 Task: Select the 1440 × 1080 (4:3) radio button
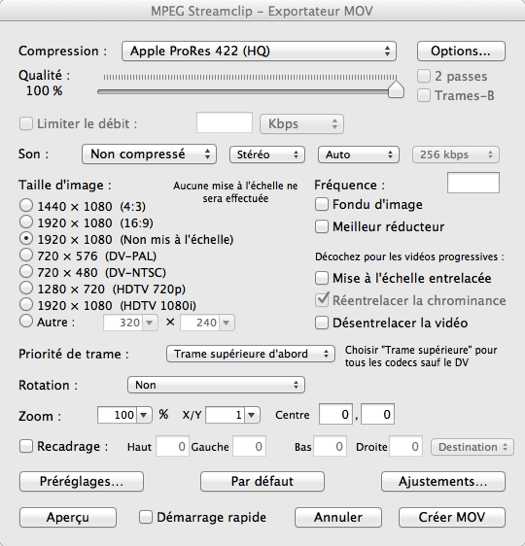click(x=26, y=205)
